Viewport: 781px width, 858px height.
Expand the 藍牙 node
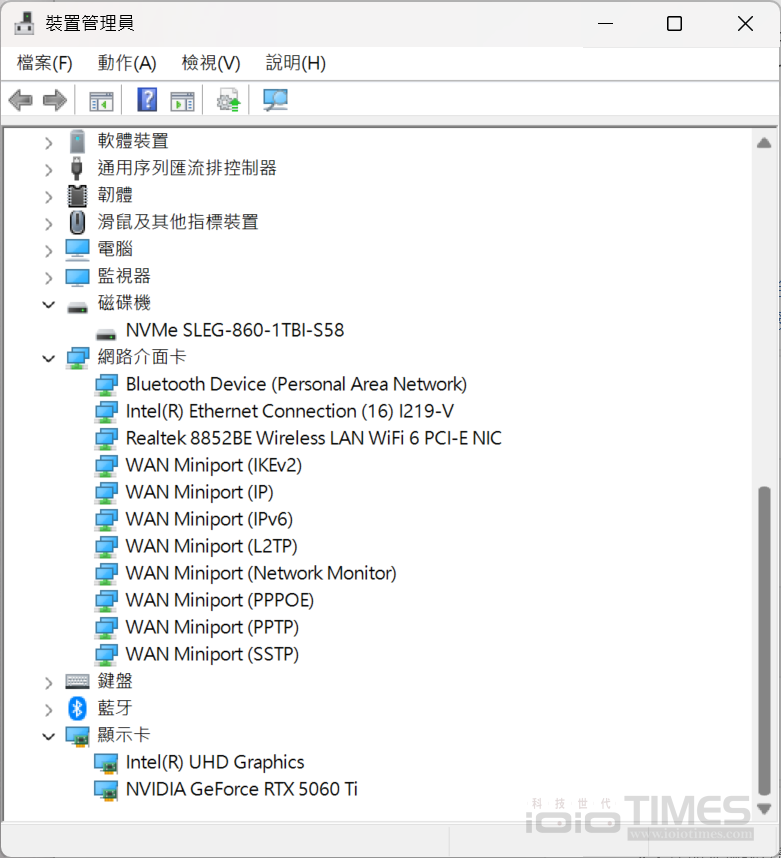[49, 710]
